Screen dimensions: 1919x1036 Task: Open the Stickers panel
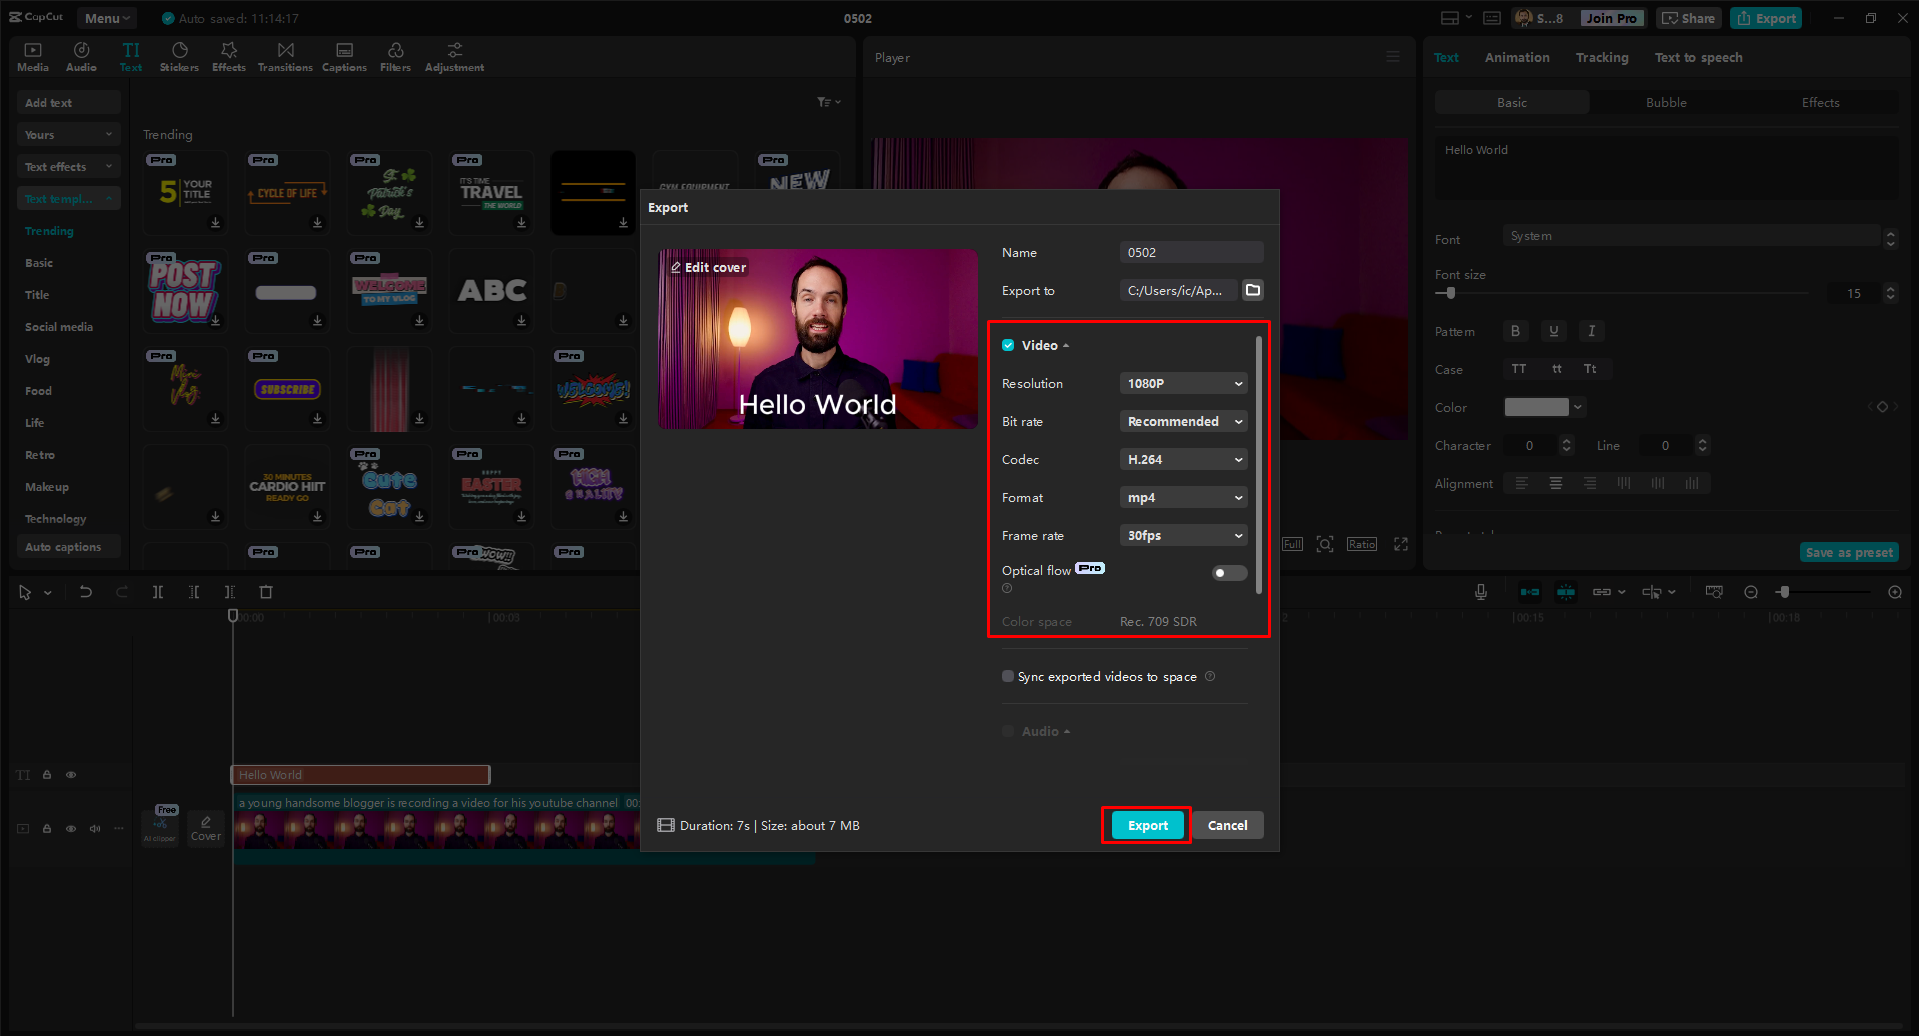coord(179,55)
